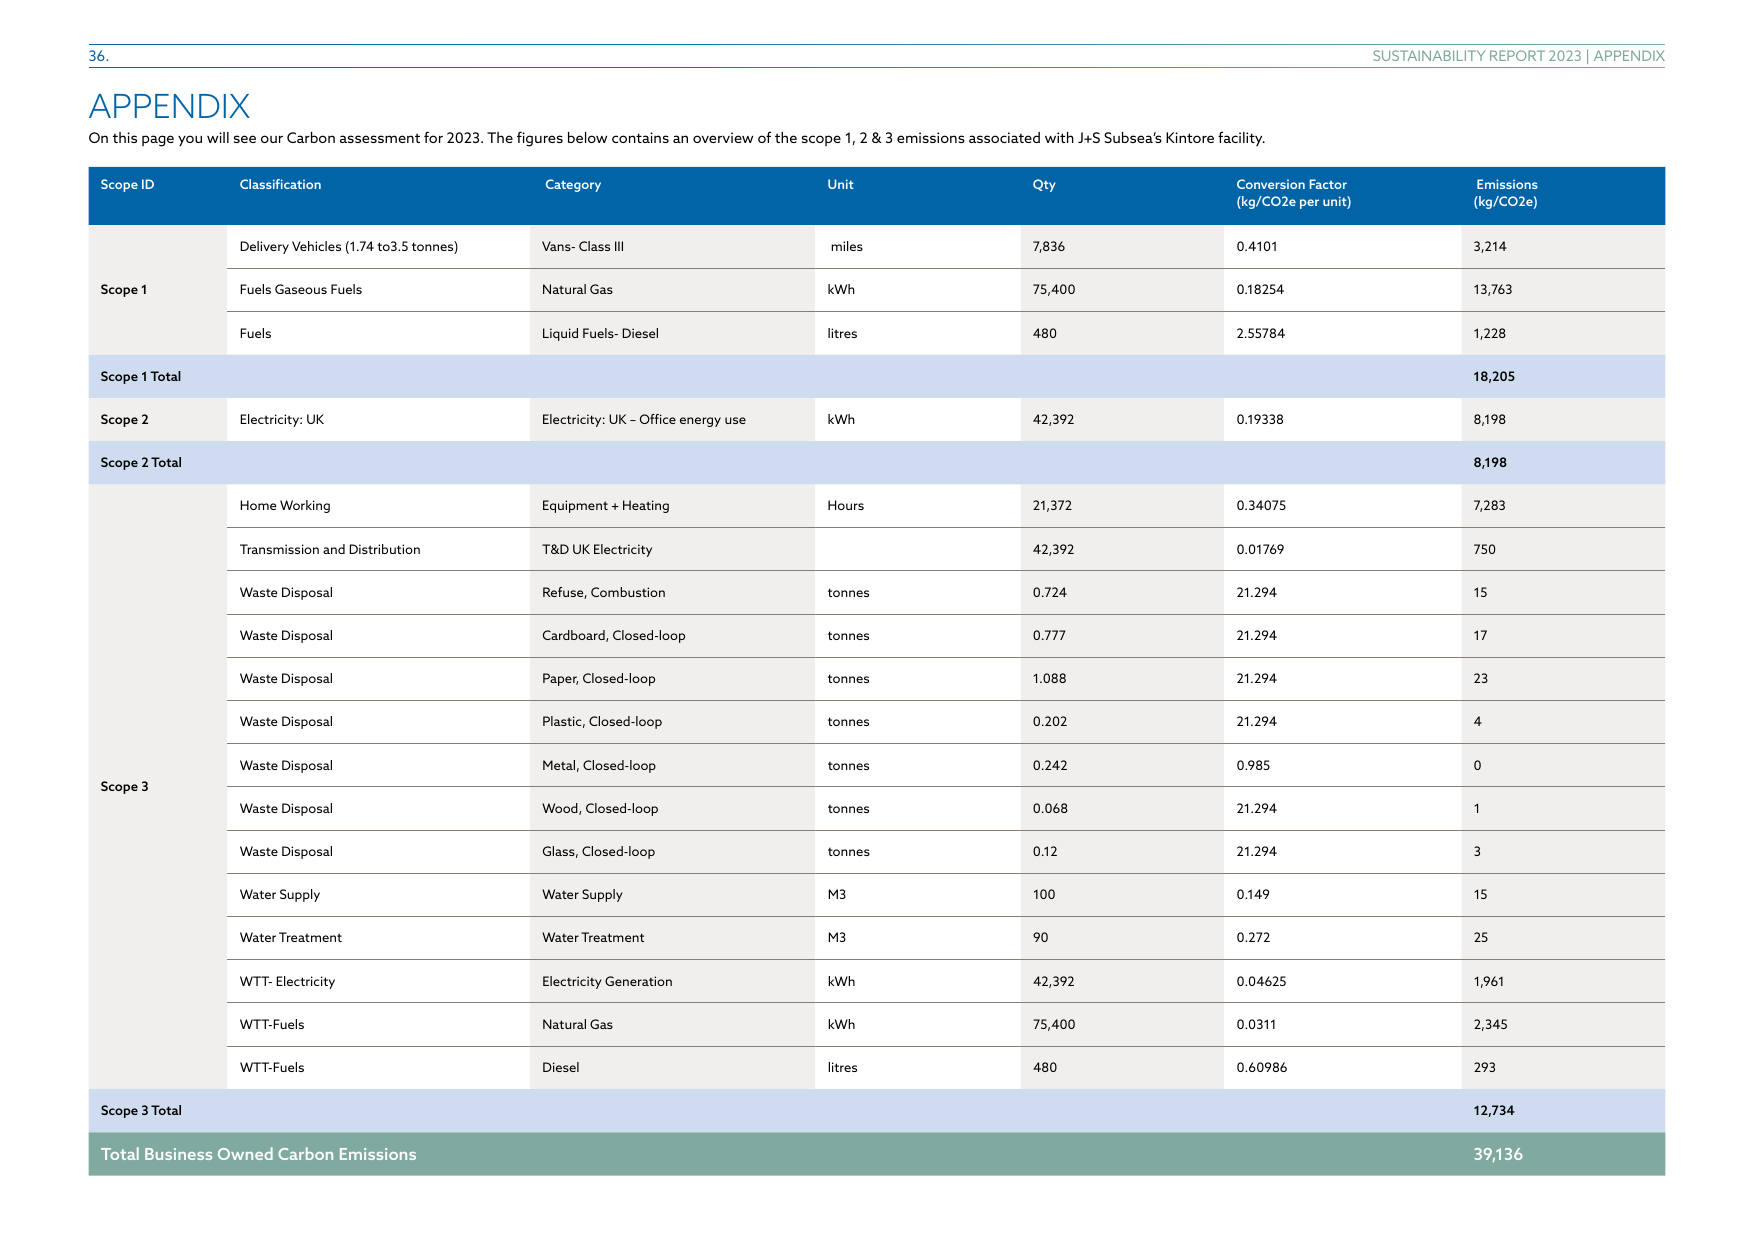Click the 18,205 total value
This screenshot has height=1241, width=1754.
coord(1494,377)
